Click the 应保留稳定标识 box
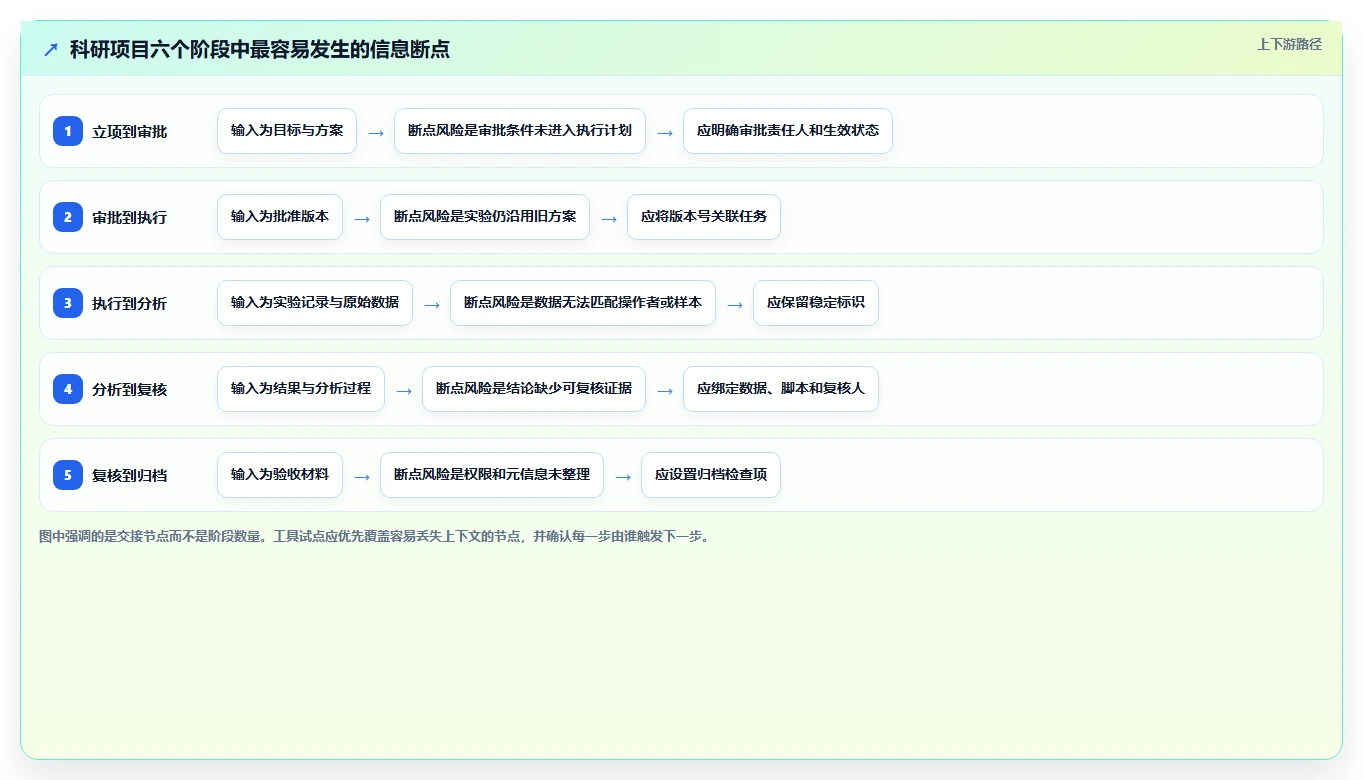1363x780 pixels. pyautogui.click(x=816, y=303)
